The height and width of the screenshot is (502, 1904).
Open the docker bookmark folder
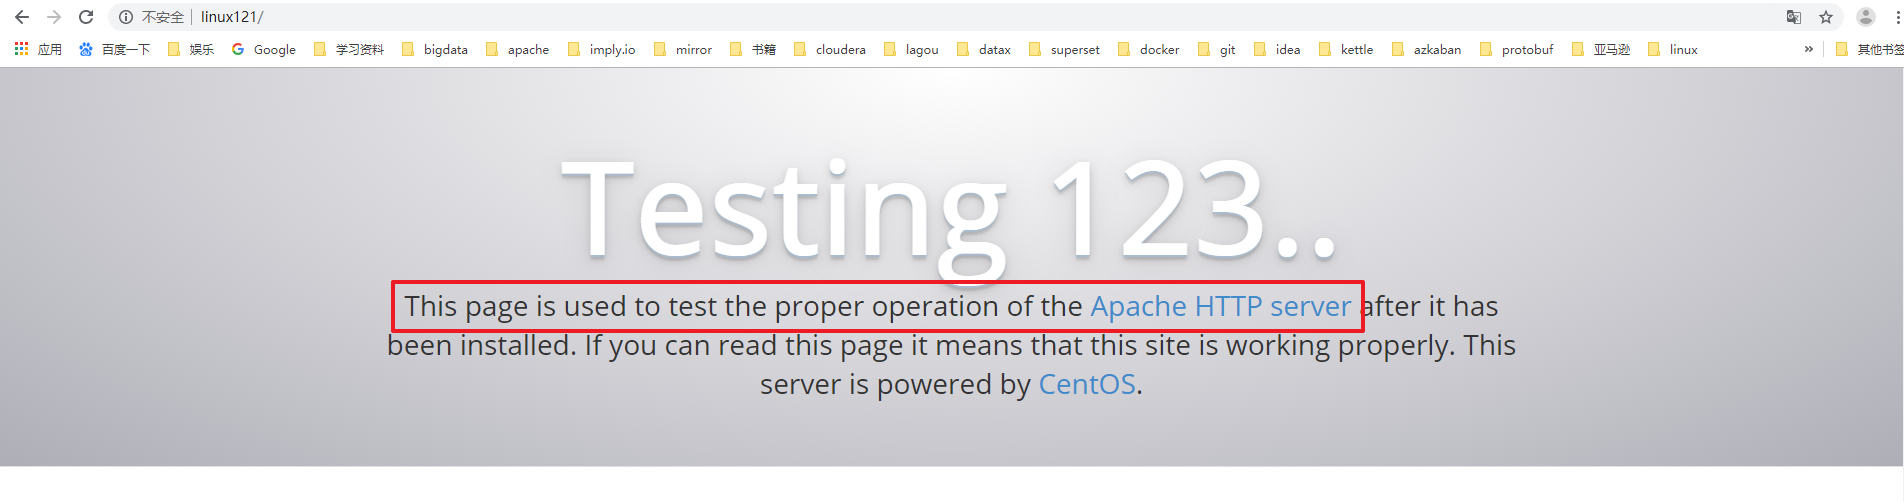pos(1149,49)
